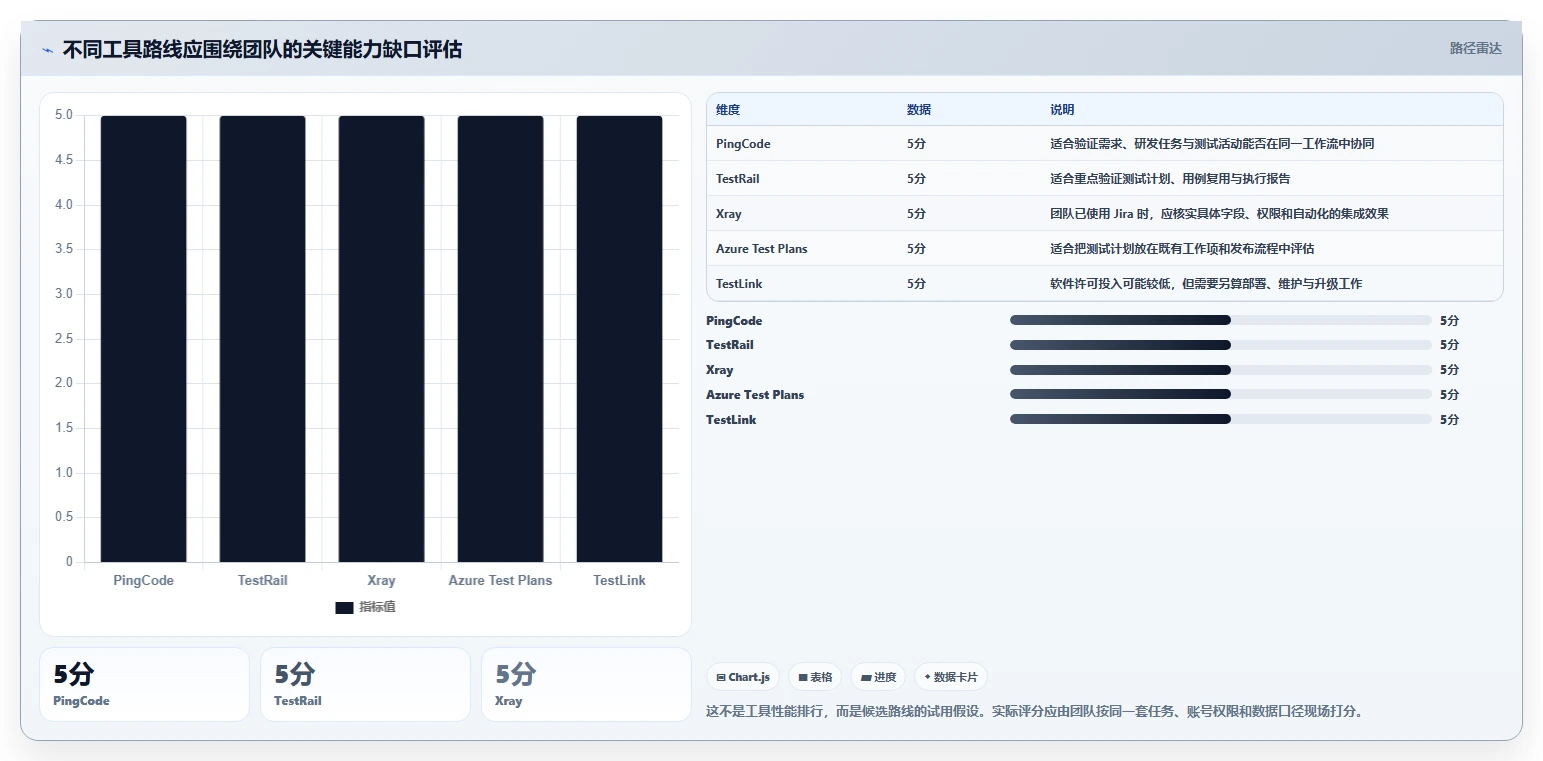Image resolution: width=1543 pixels, height=761 pixels.
Task: Click 适合验证需求 description in PingCode row
Action: point(1212,144)
